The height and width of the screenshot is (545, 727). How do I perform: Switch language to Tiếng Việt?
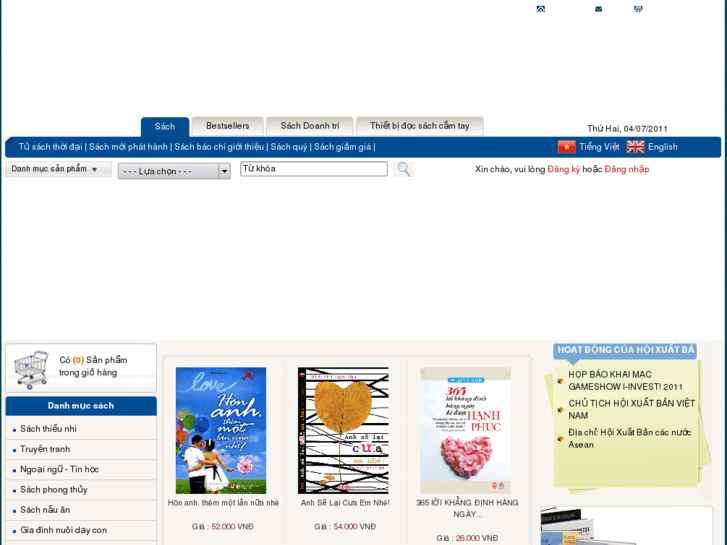click(x=599, y=147)
